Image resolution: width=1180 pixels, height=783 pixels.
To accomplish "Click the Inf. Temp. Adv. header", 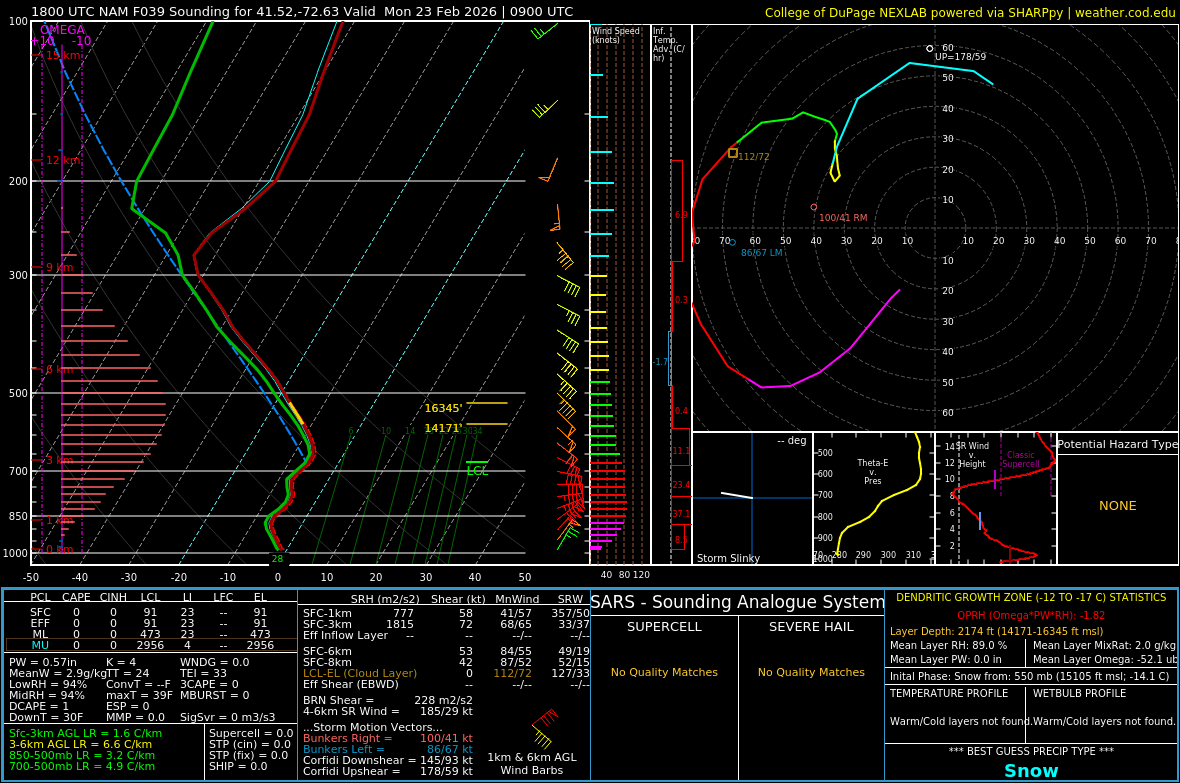I will (669, 44).
